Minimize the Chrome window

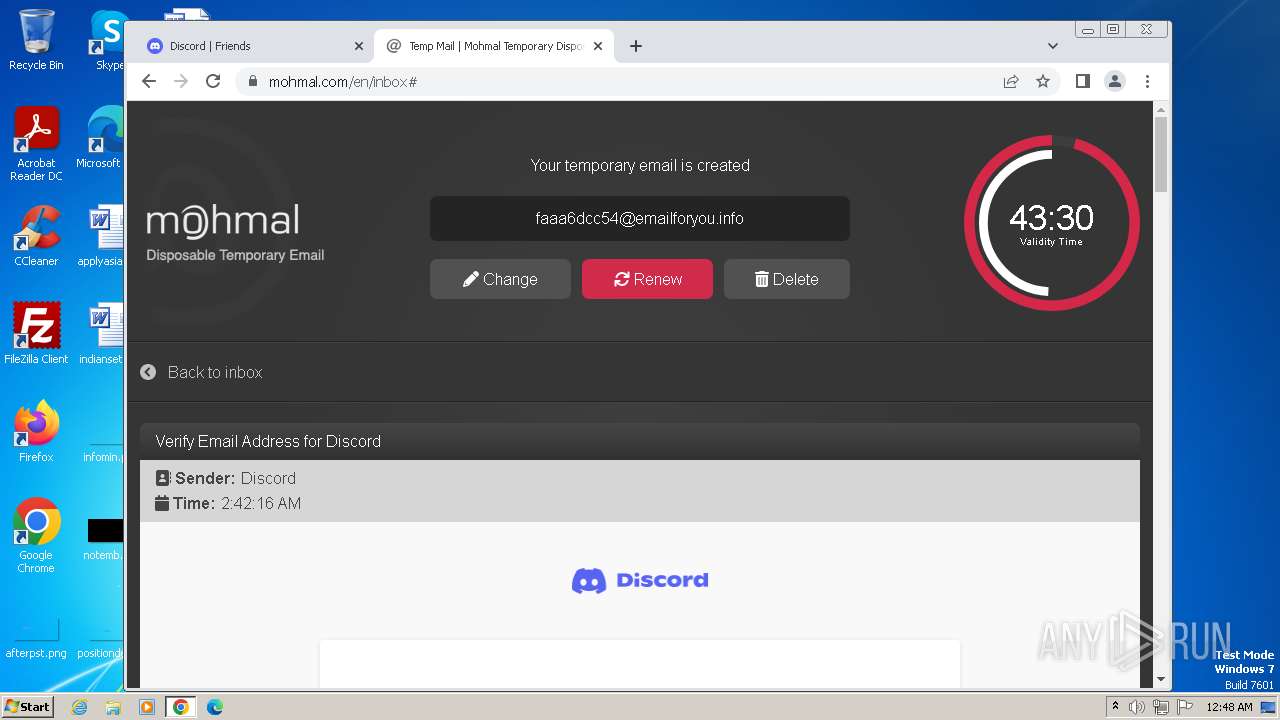click(1088, 30)
